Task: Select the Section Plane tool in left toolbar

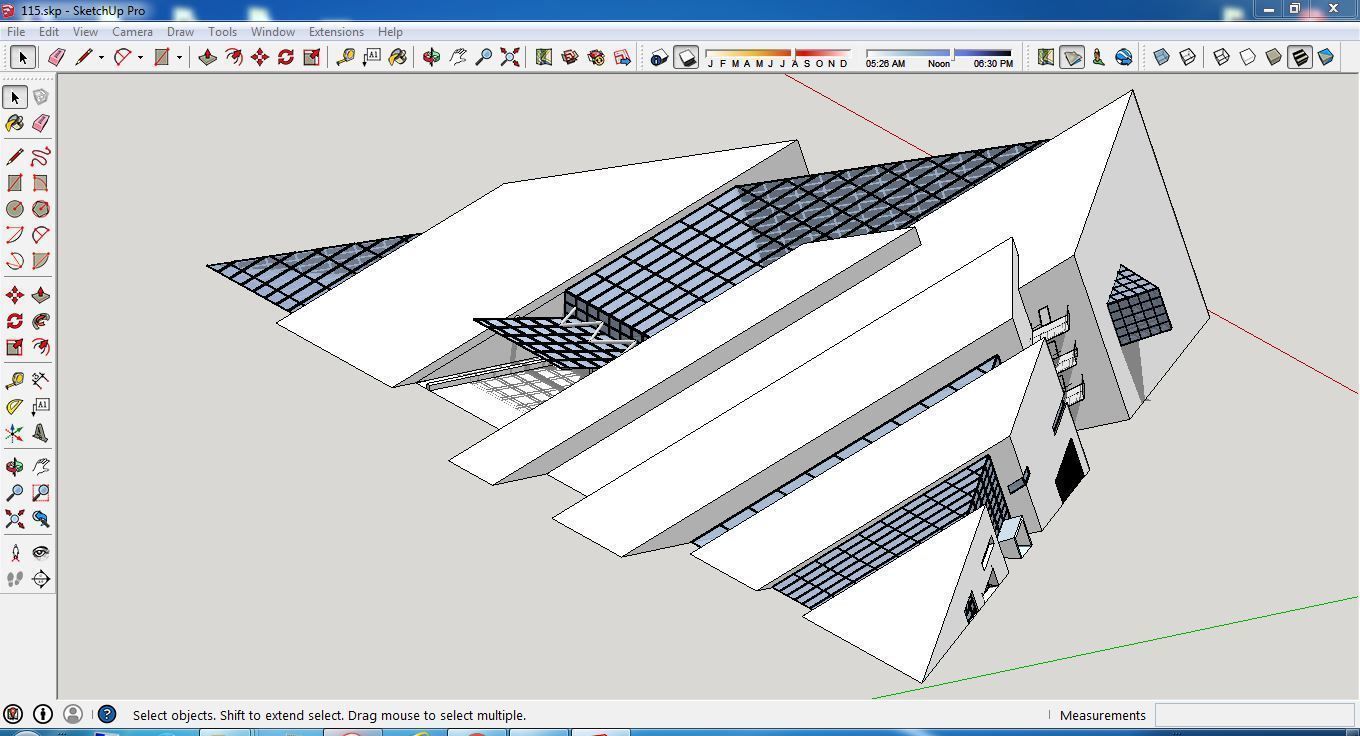Action: [x=40, y=579]
